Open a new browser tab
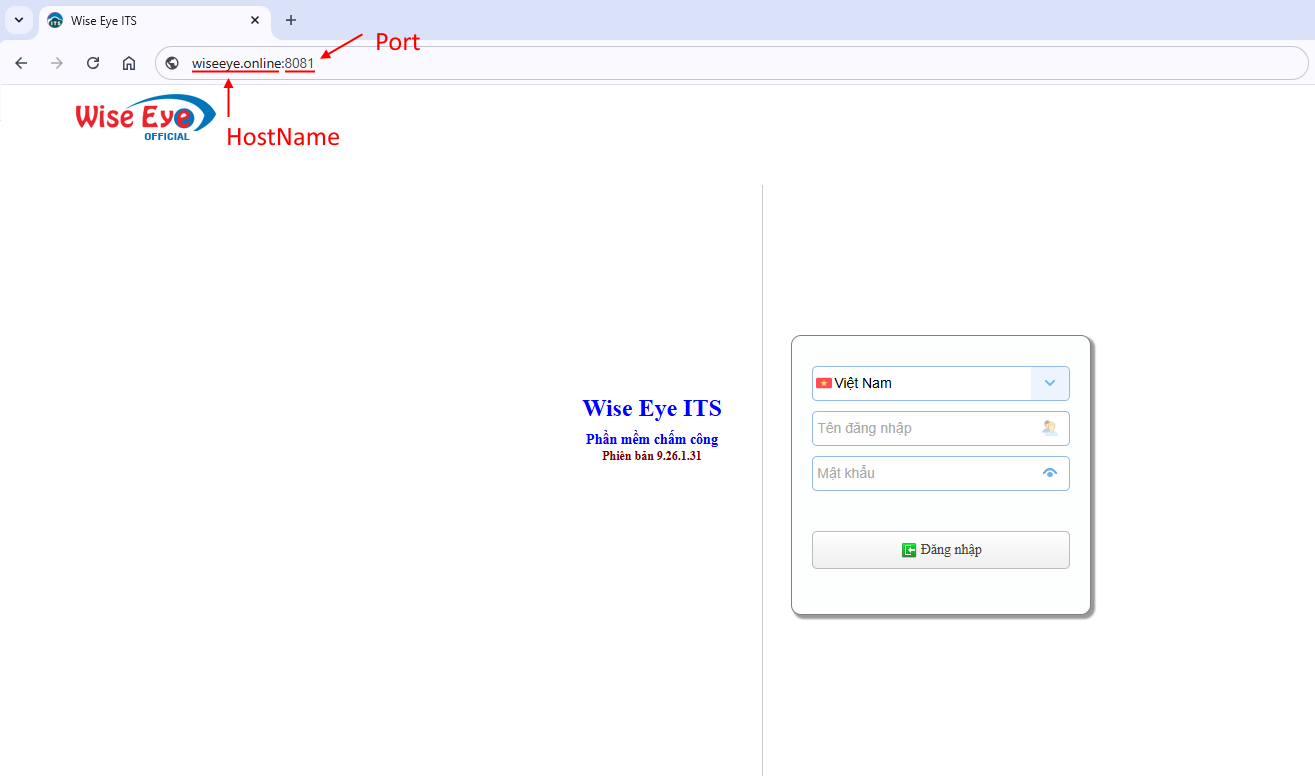1315x776 pixels. click(291, 20)
